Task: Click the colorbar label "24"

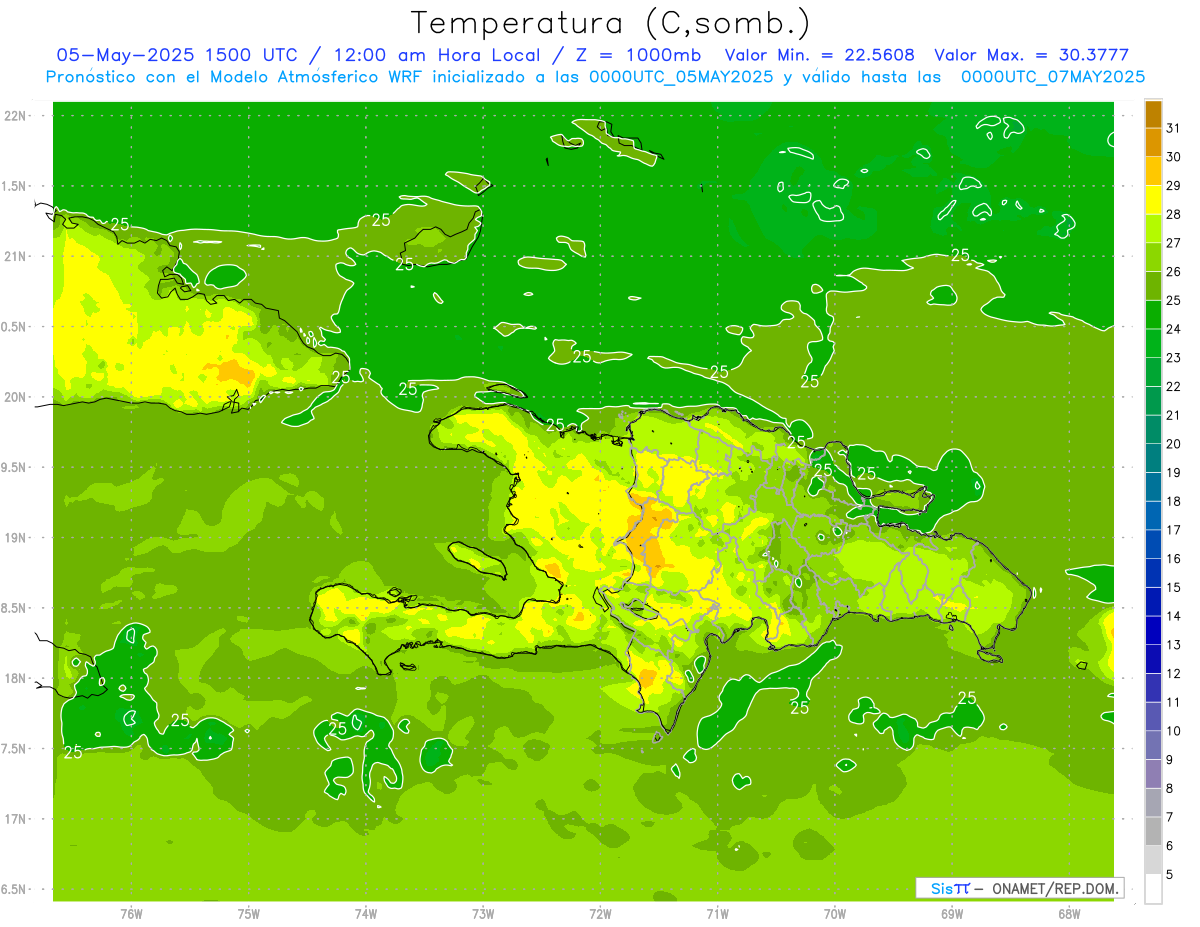Action: (x=1174, y=329)
